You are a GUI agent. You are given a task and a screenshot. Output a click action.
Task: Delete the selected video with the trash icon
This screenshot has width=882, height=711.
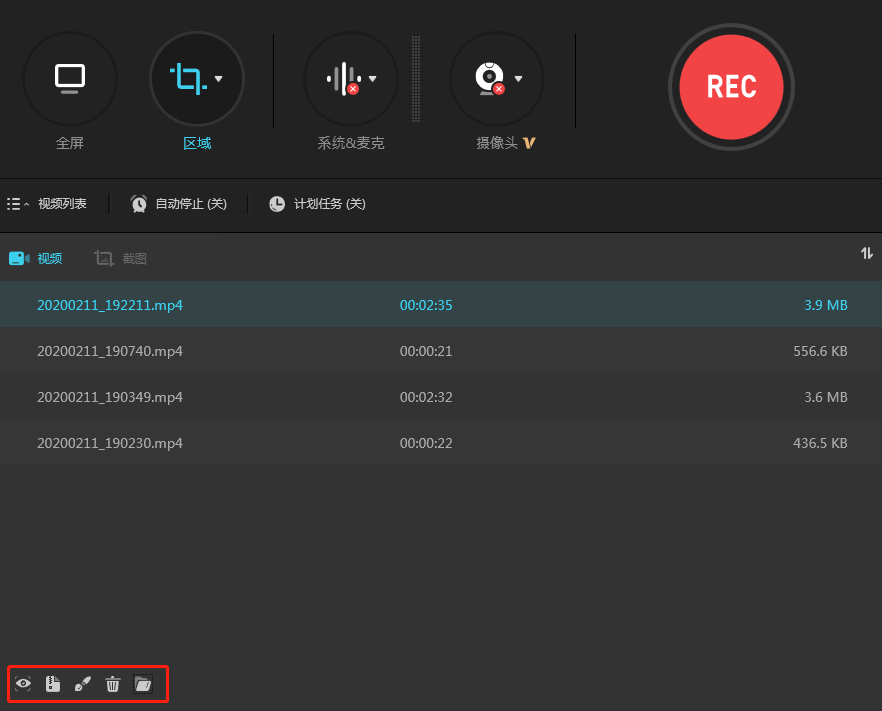pos(113,684)
